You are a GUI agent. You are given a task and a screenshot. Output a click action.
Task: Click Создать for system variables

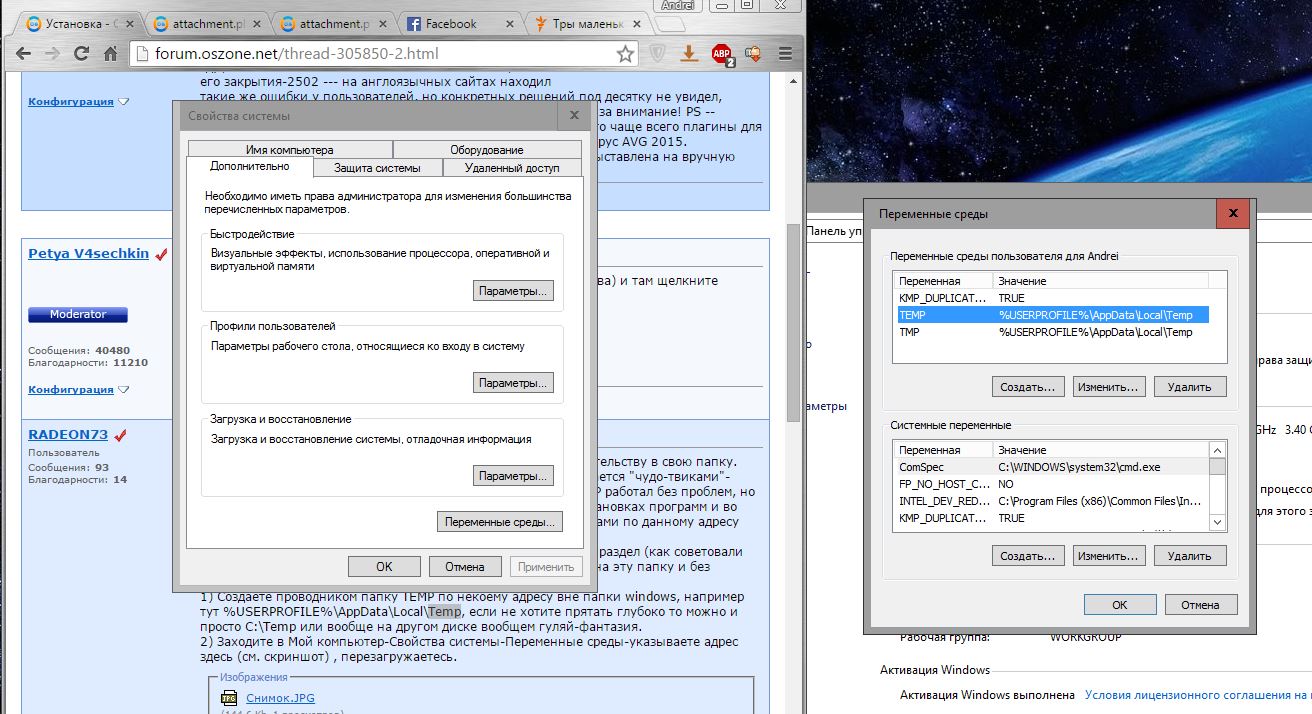1028,555
